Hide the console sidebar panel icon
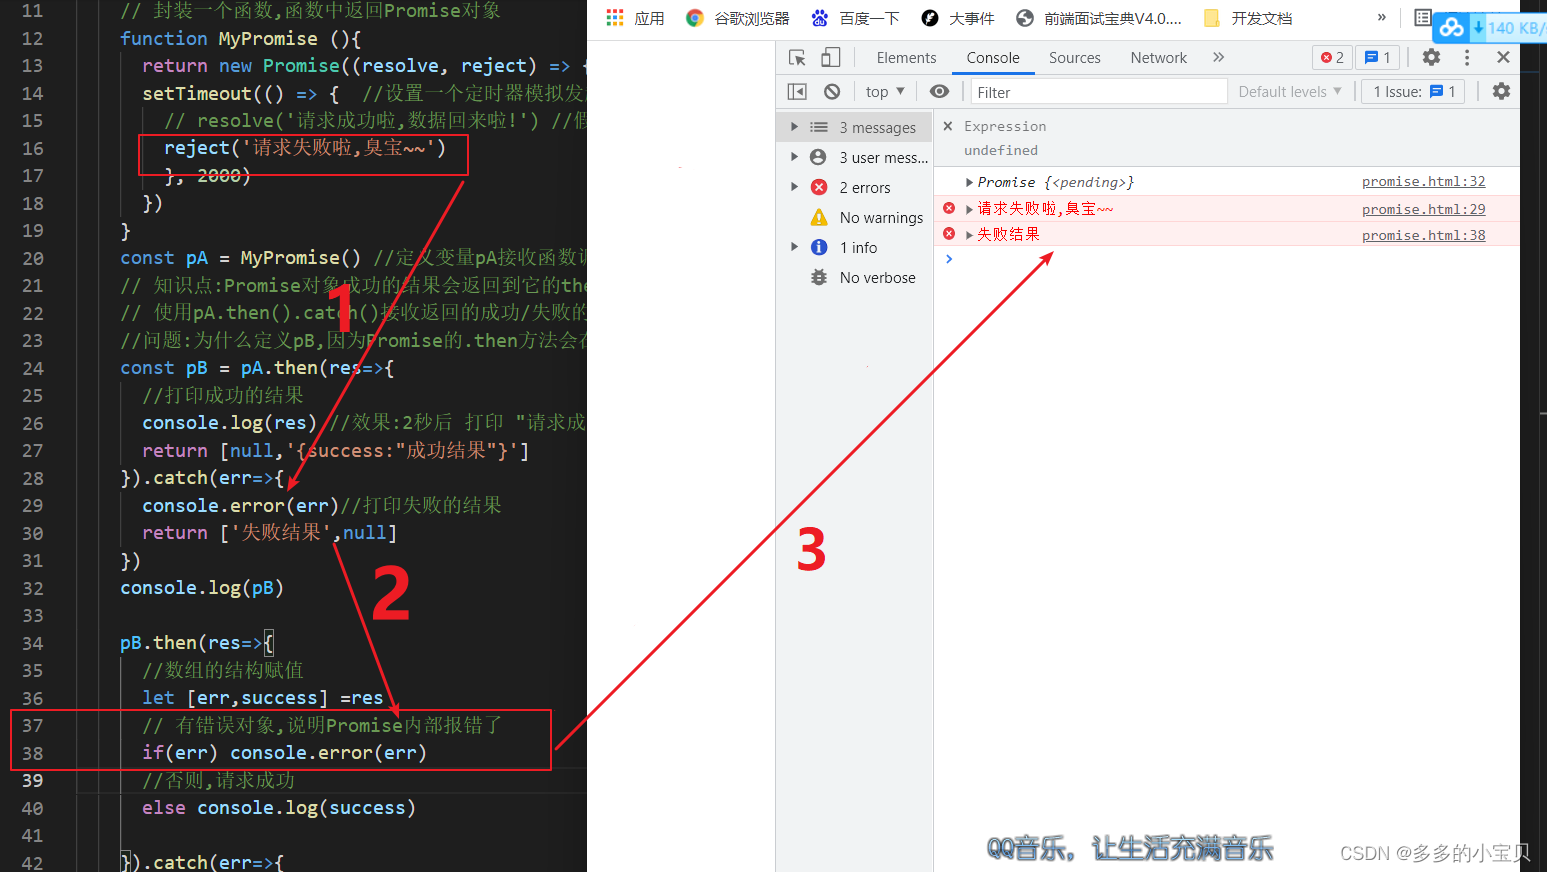This screenshot has height=872, width=1547. pyautogui.click(x=797, y=91)
